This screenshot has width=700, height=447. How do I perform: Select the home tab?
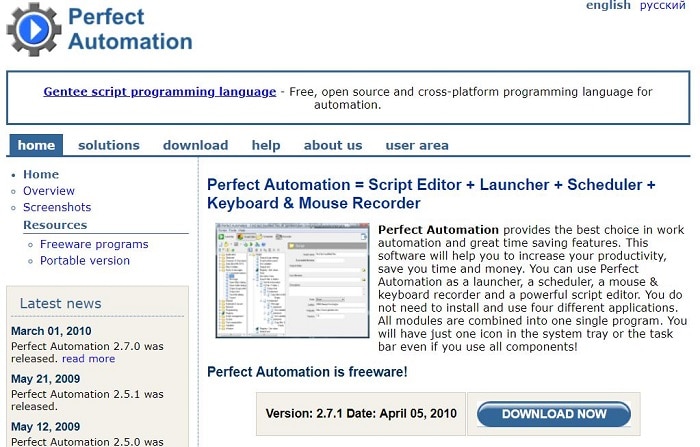36,145
